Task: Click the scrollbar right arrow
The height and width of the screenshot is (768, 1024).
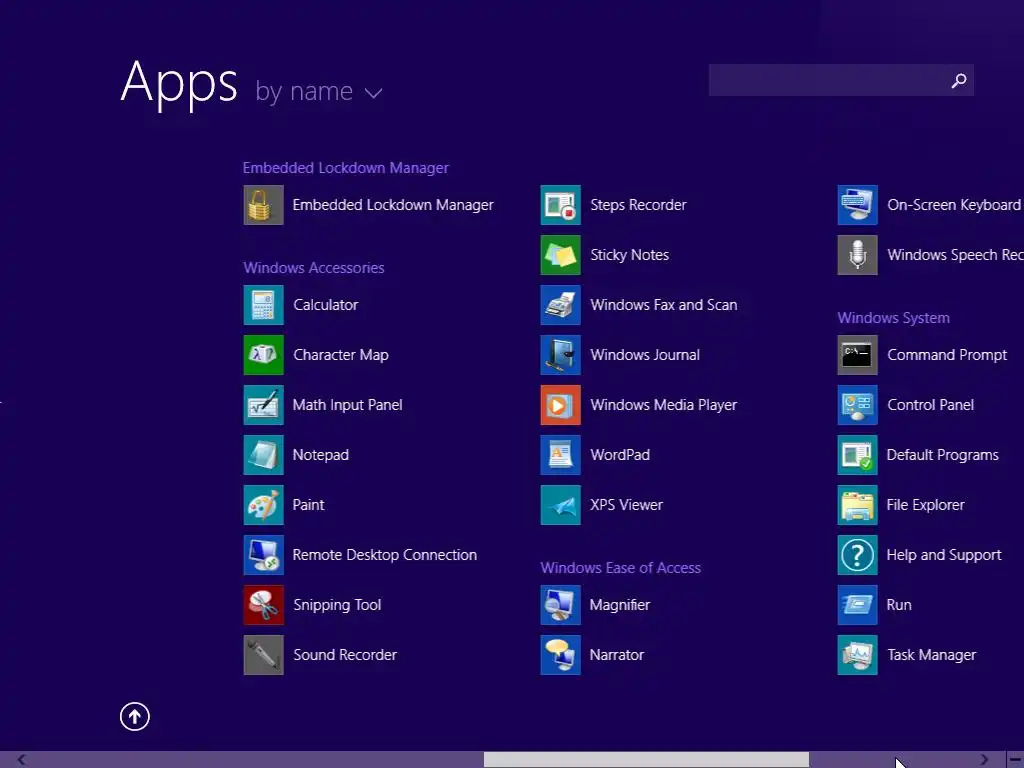Action: 984,760
